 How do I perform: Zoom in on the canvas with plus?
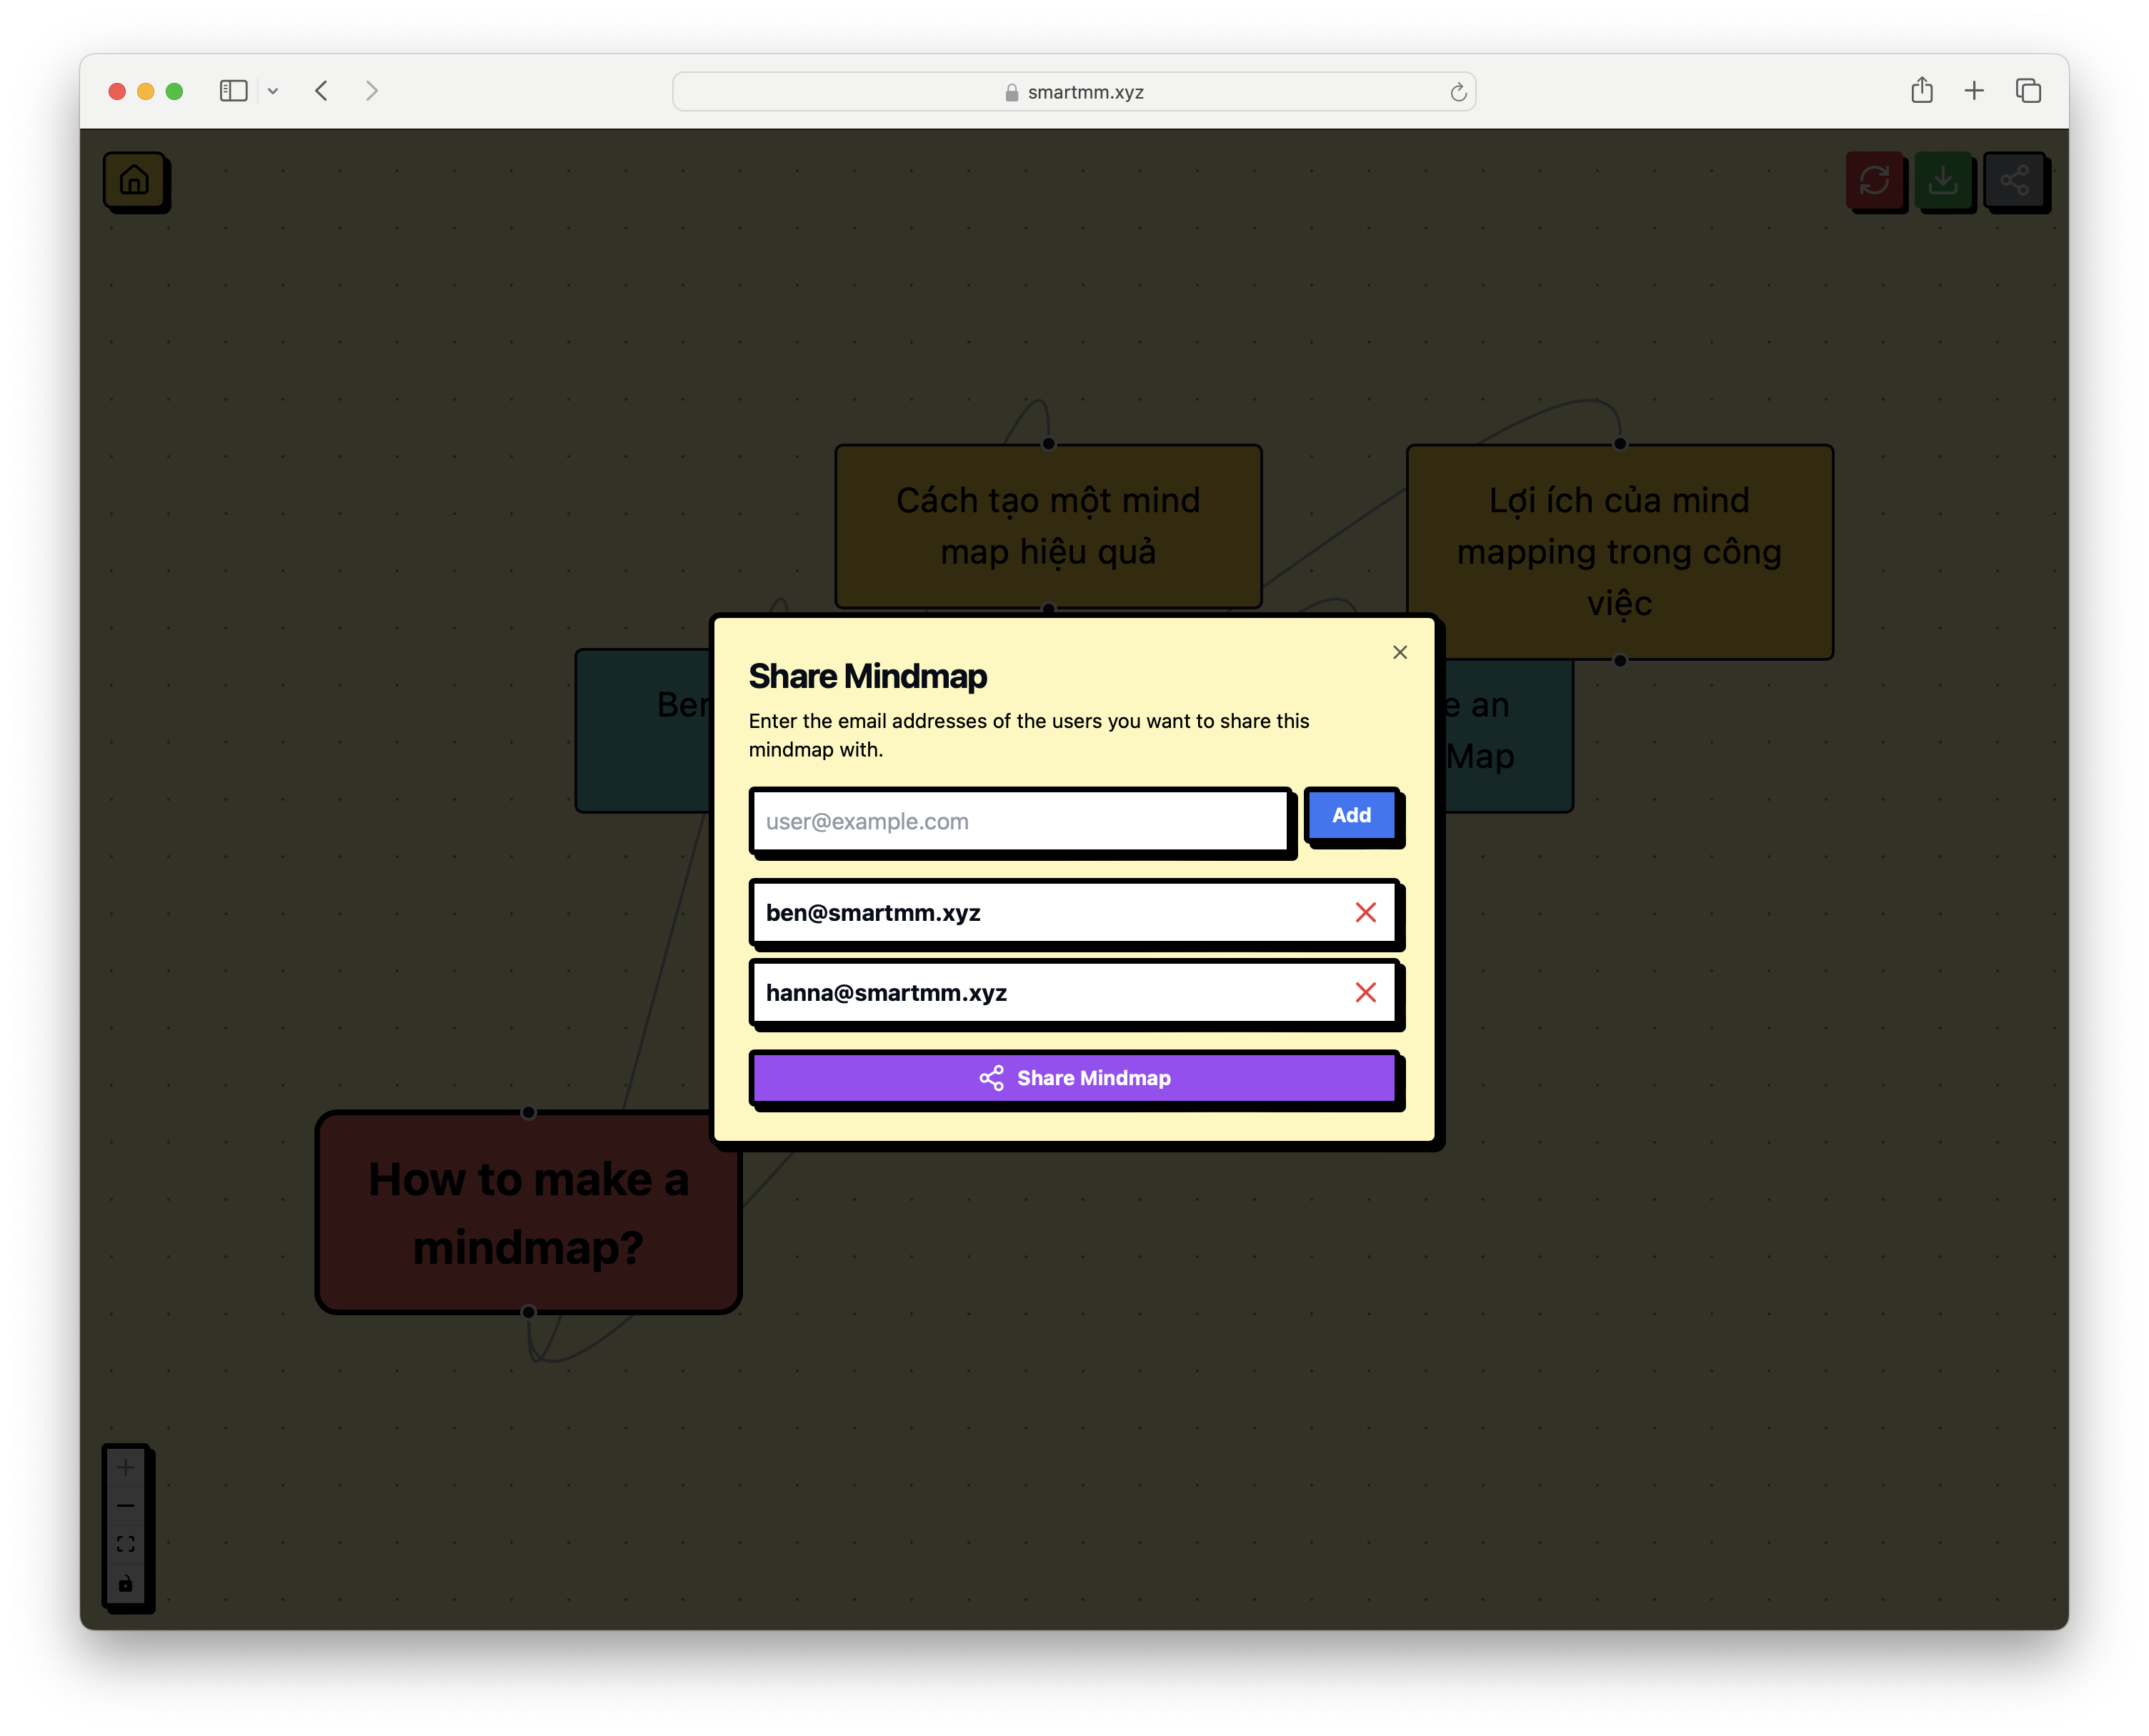pos(126,1467)
